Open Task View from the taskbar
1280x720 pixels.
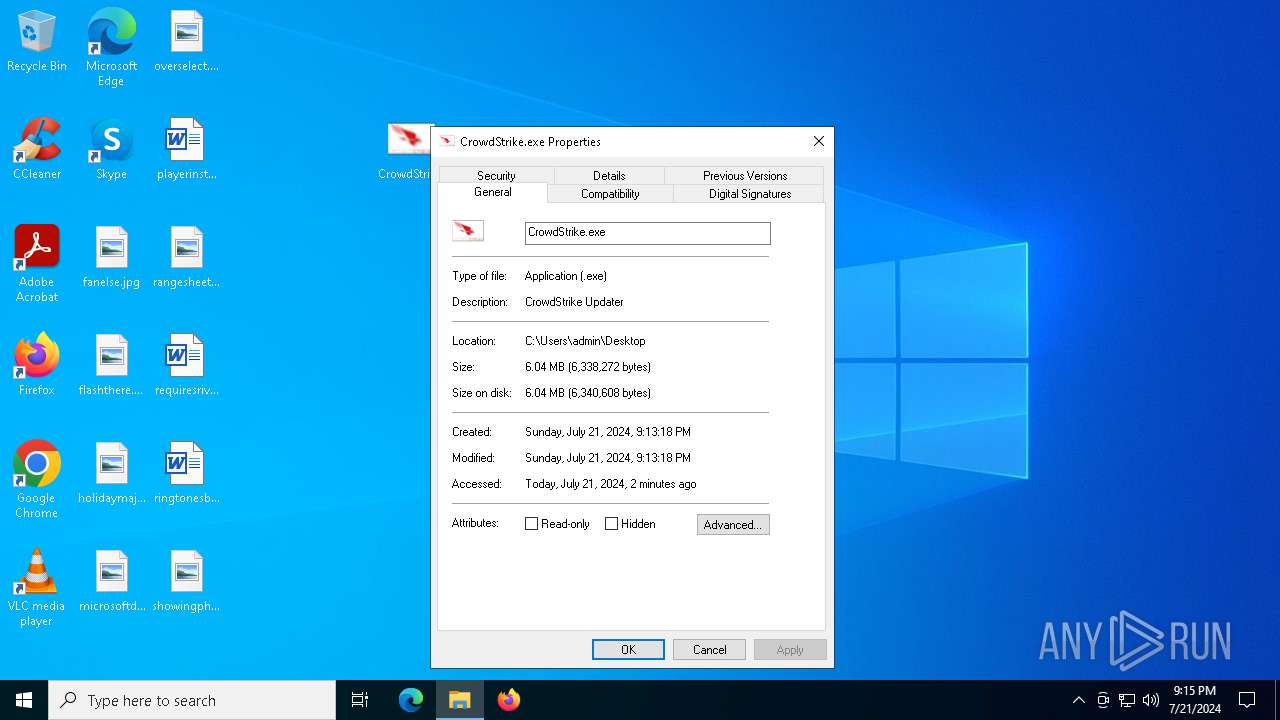(x=360, y=700)
